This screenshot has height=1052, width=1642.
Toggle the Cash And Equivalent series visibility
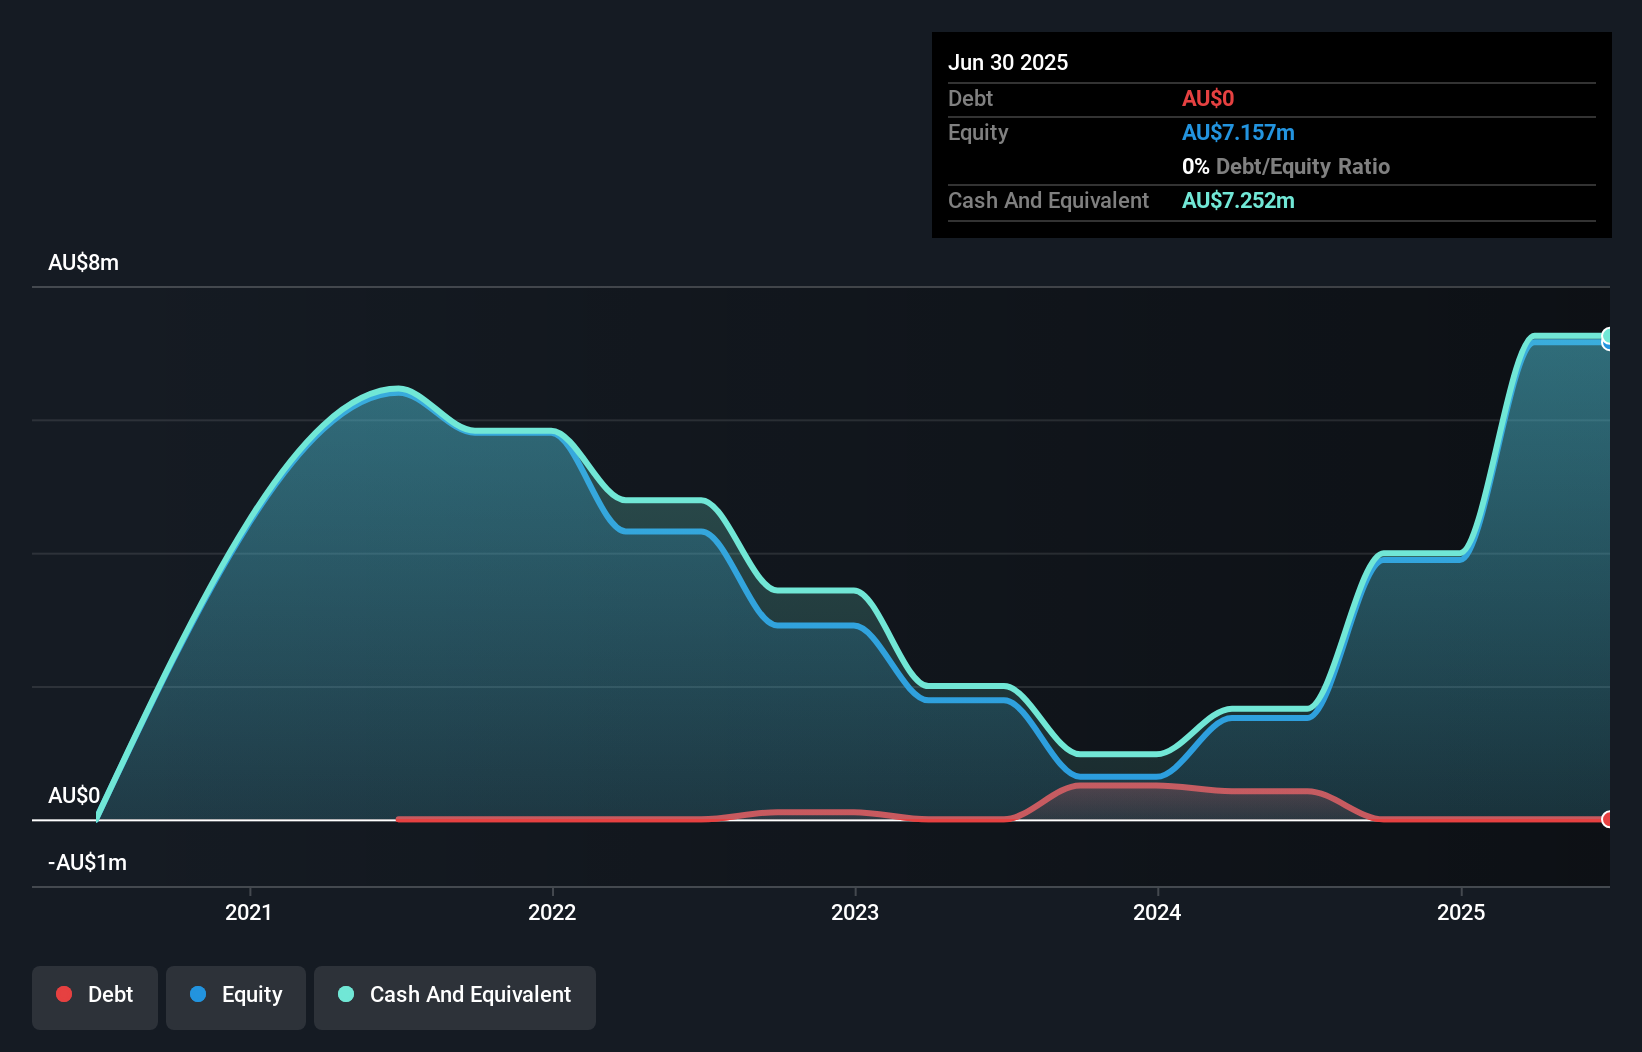pos(455,995)
